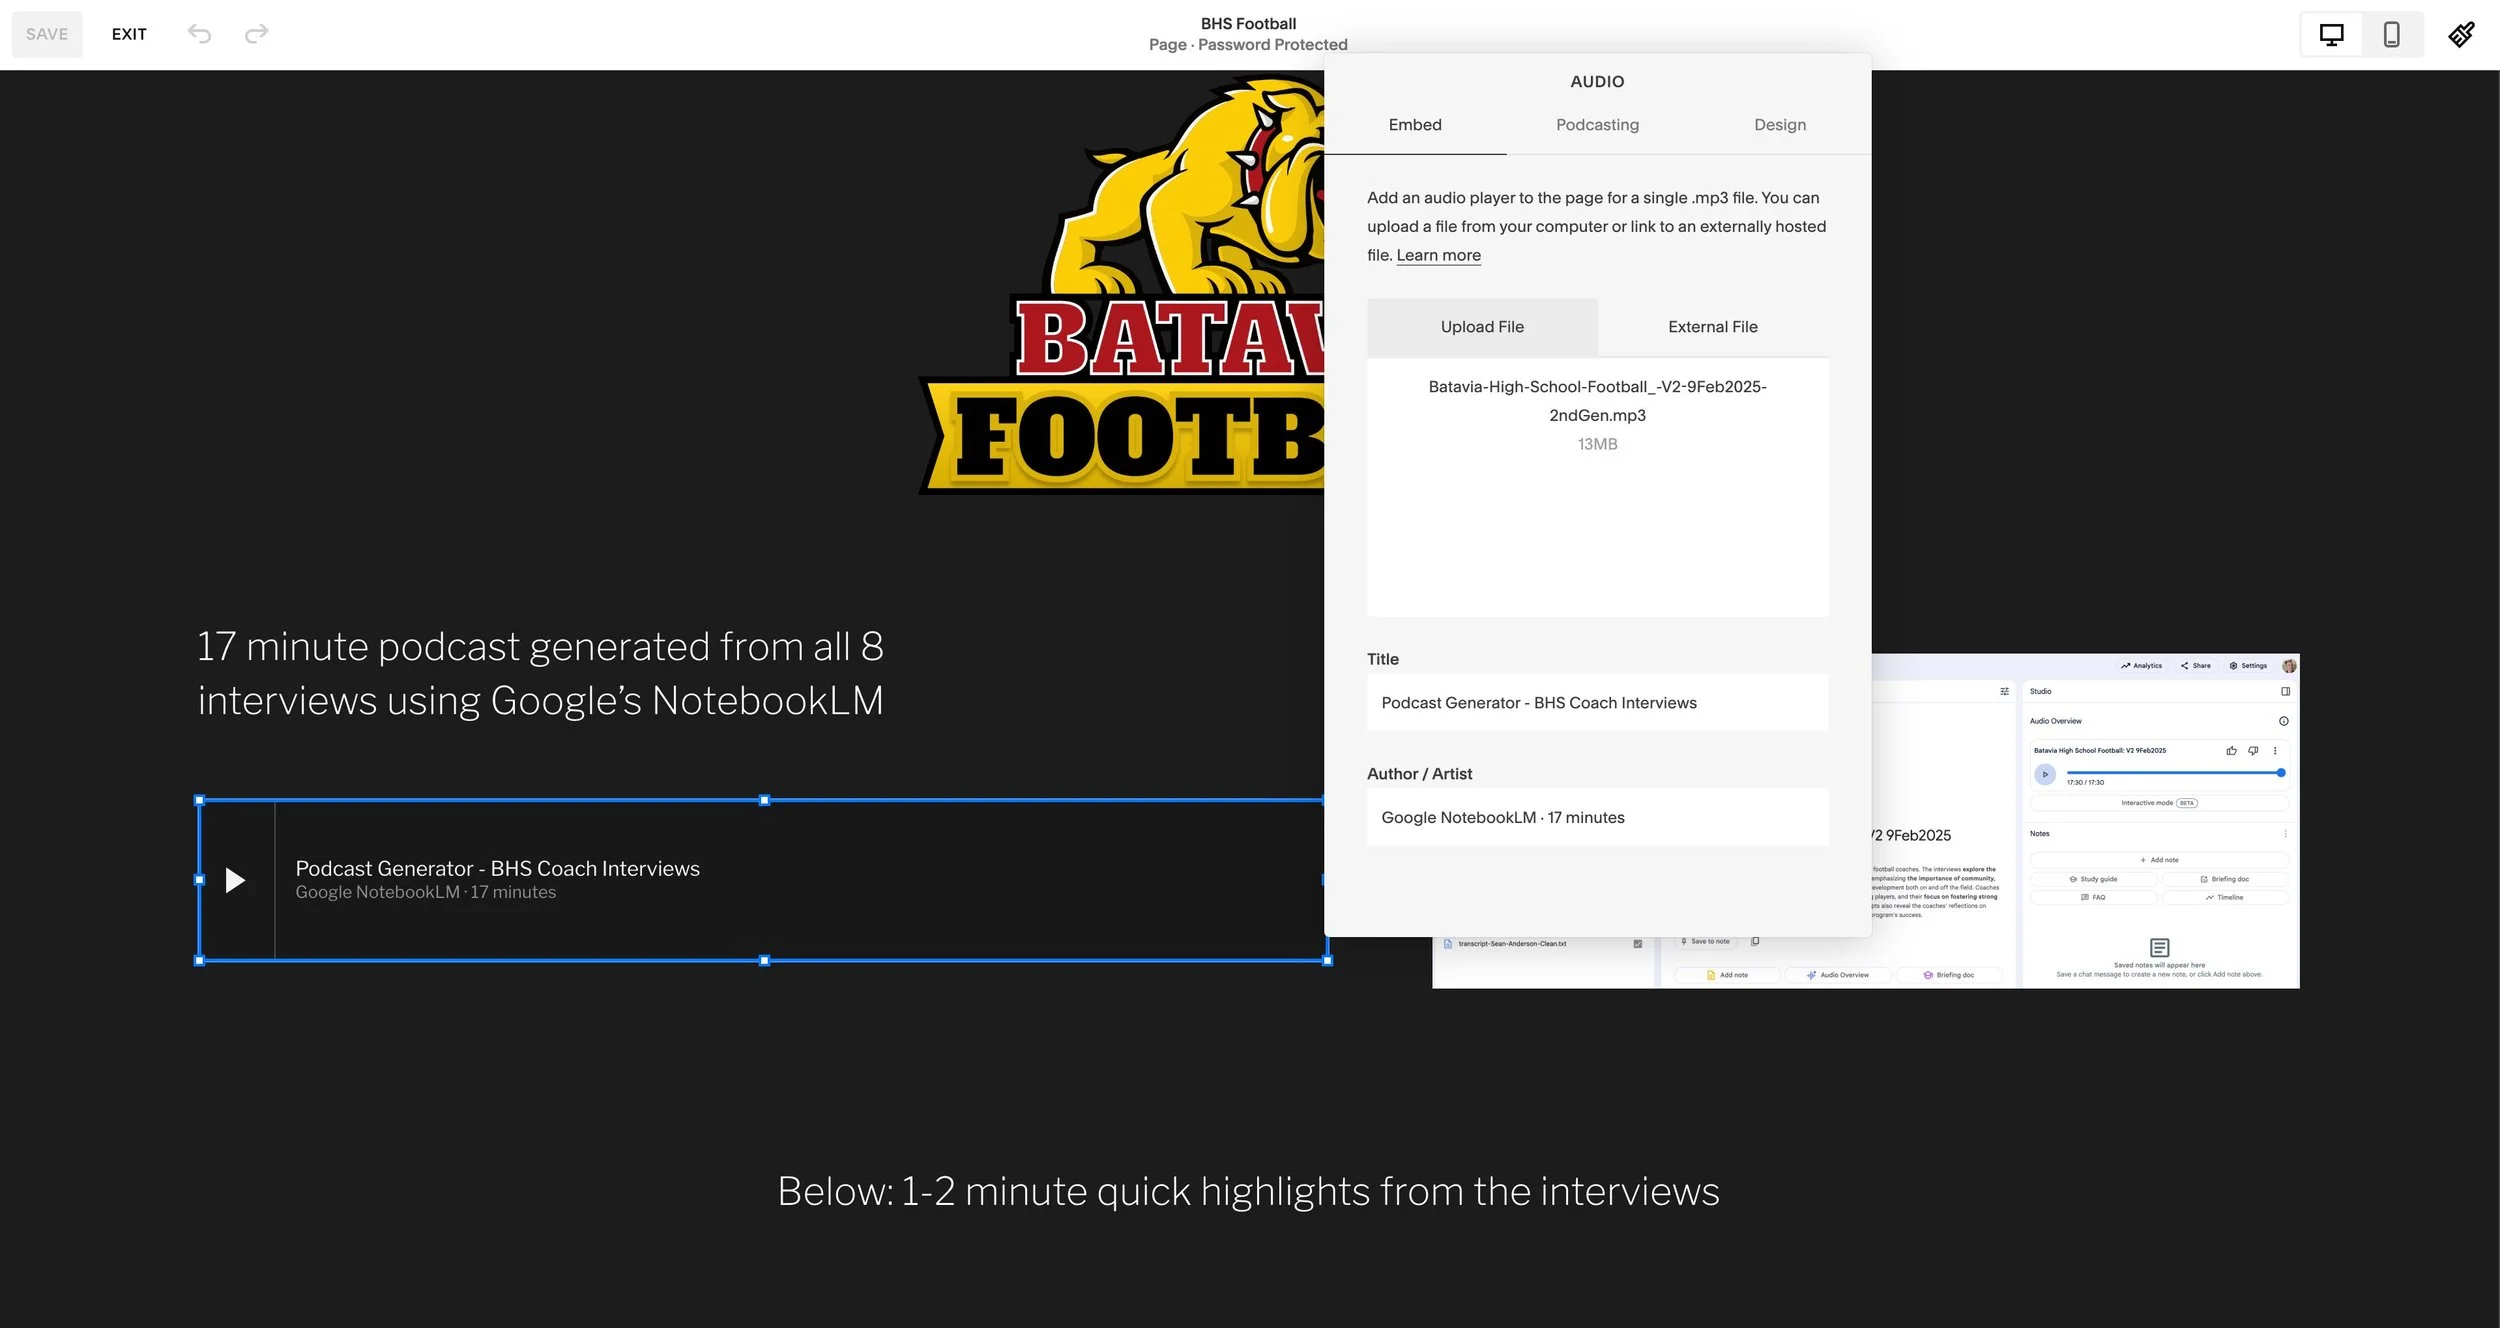Click the Learn more link
This screenshot has height=1328, width=2500.
click(x=1438, y=256)
